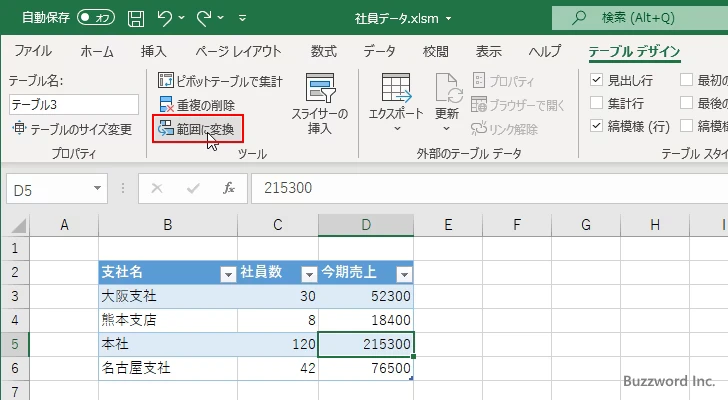The height and width of the screenshot is (400, 728).
Task: Click the スライサーの挿入 icon
Action: 320,88
